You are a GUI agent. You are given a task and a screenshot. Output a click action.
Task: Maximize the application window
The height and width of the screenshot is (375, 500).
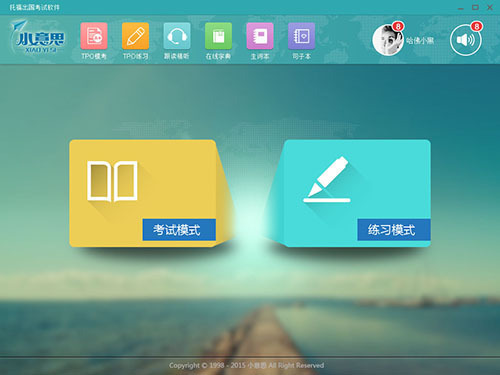point(475,7)
